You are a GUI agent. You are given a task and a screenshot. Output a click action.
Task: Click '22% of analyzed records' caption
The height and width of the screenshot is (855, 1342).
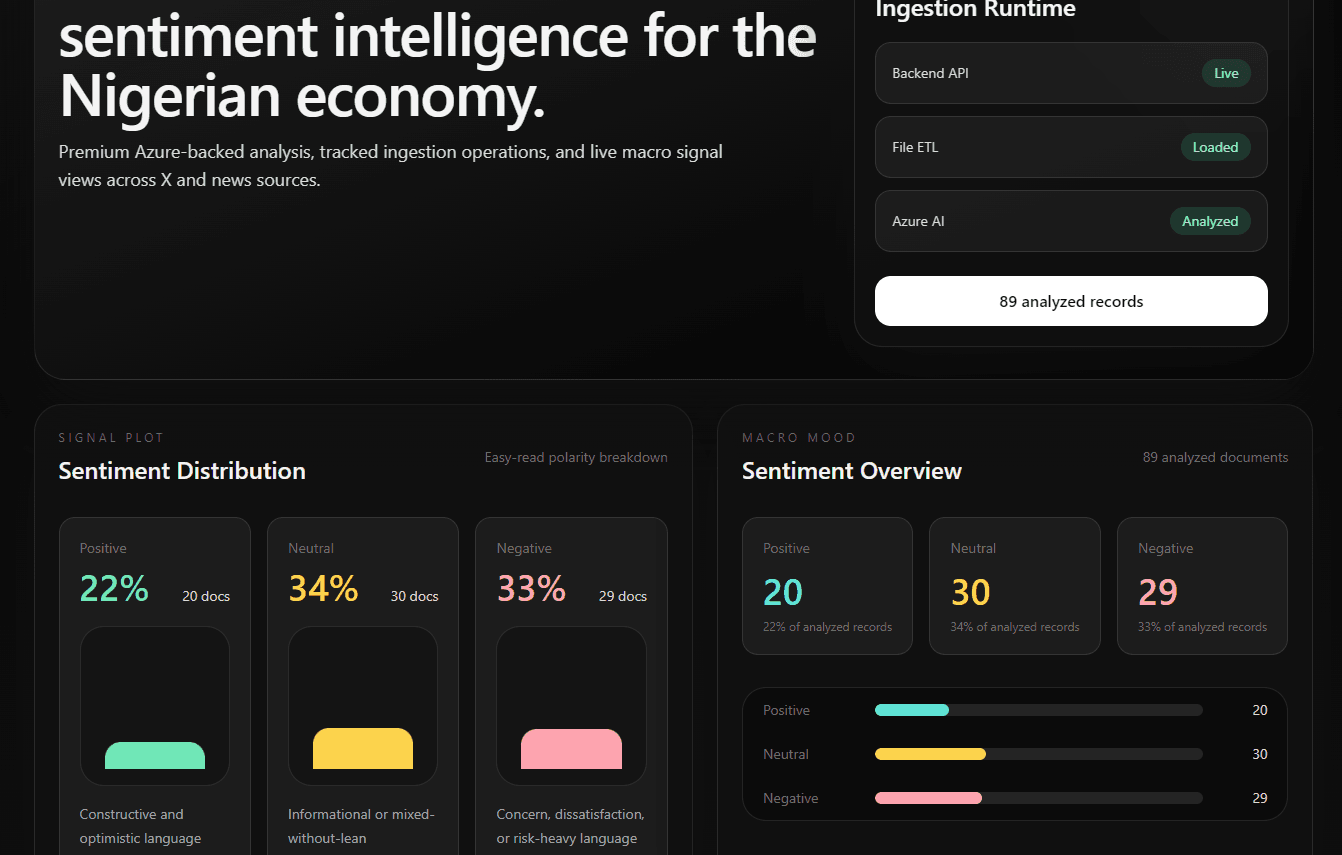click(827, 627)
